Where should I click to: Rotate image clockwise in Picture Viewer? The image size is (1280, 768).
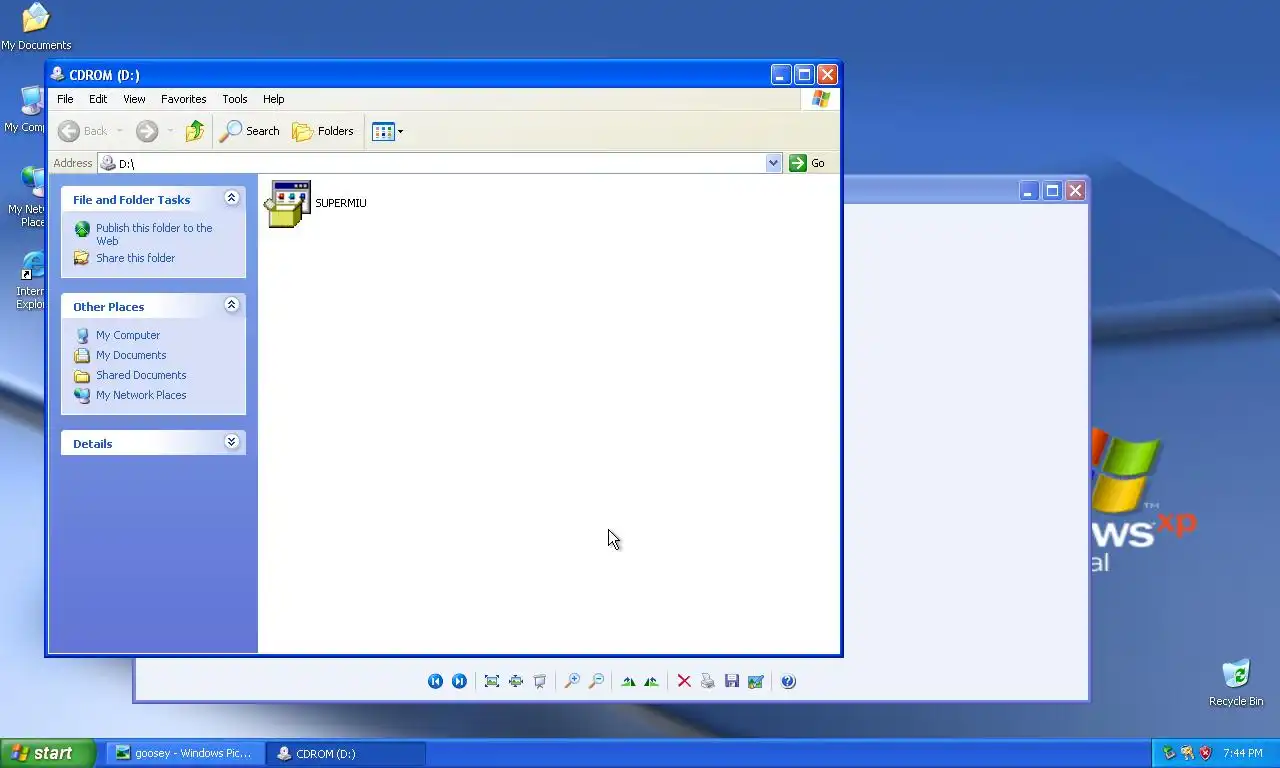click(628, 681)
